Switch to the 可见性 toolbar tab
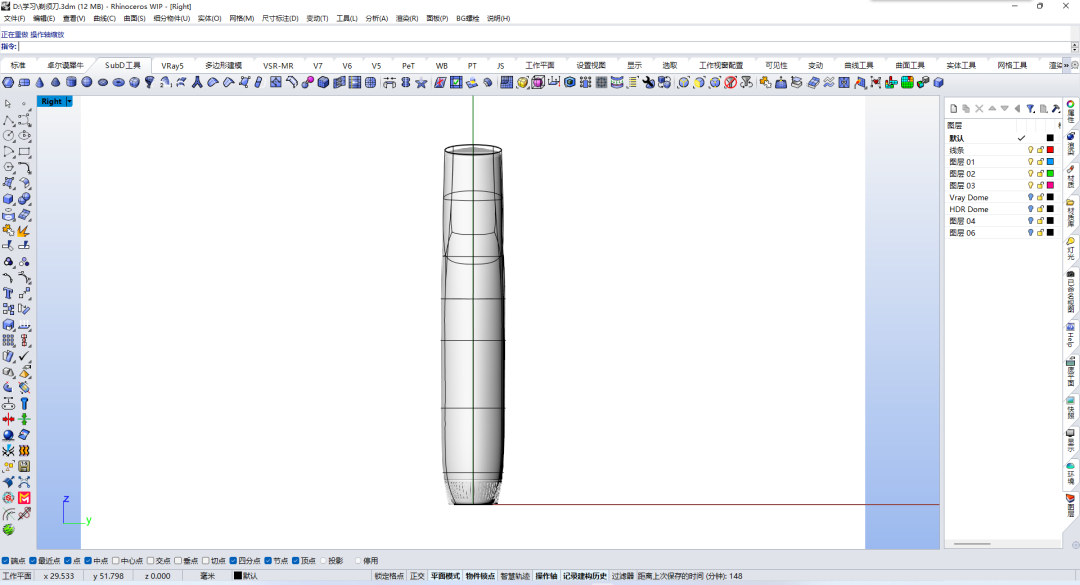The image size is (1080, 585). tap(776, 65)
